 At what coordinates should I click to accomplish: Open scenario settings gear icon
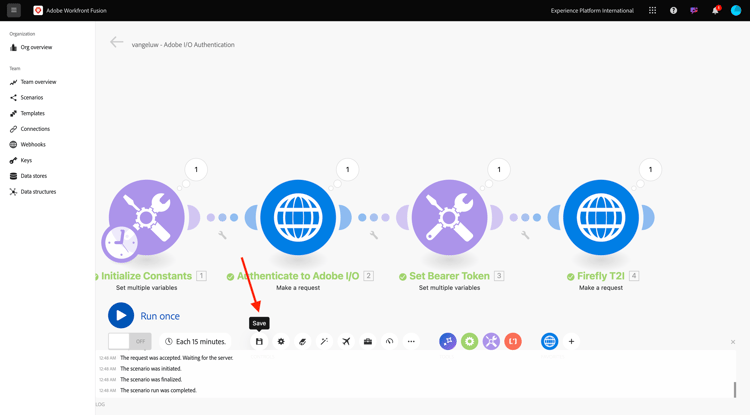point(281,341)
